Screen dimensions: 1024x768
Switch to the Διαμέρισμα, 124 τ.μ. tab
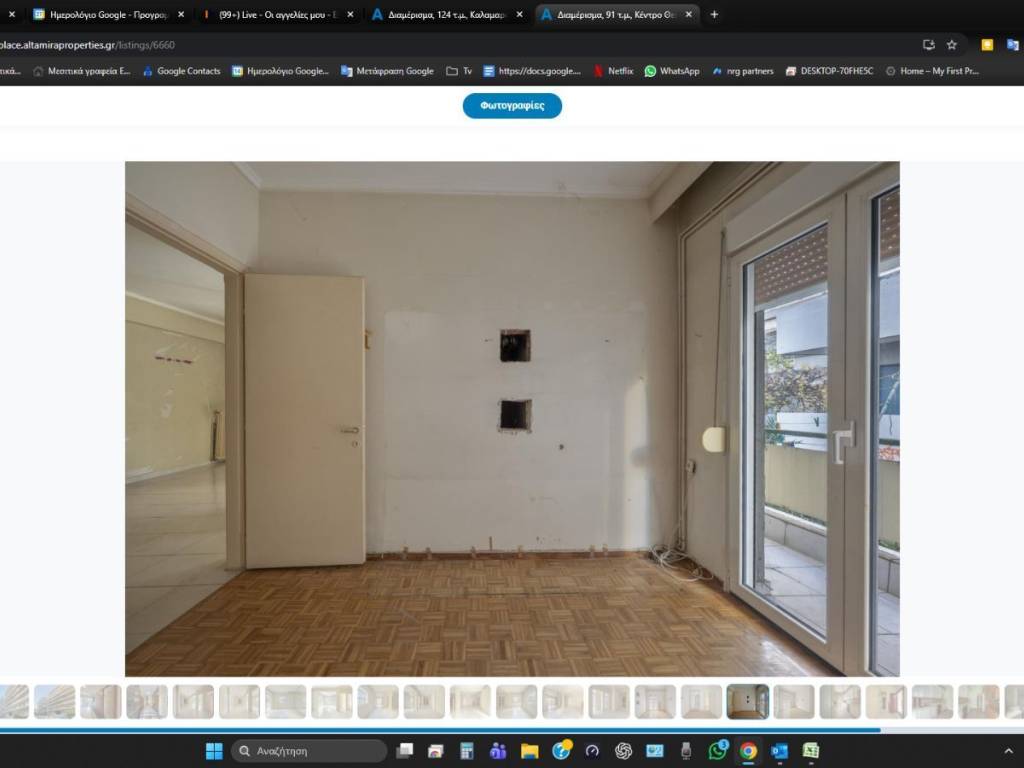tap(445, 15)
